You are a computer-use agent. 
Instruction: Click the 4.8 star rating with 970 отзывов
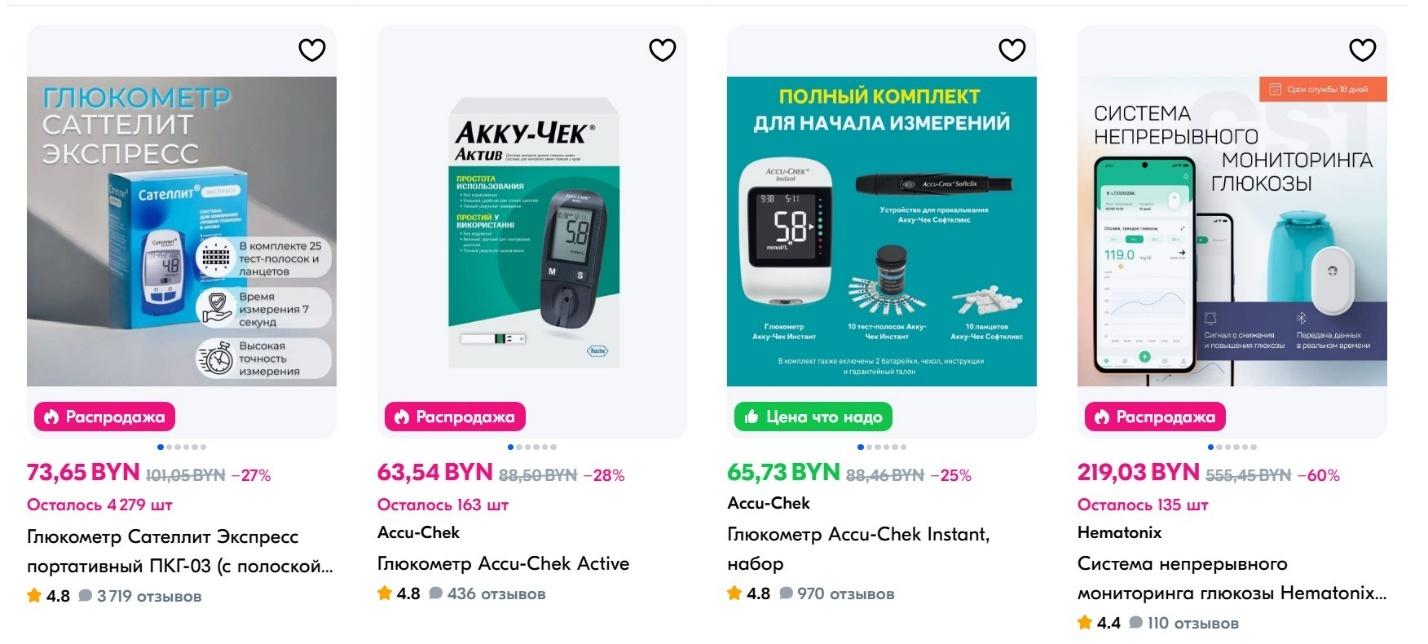(x=749, y=594)
